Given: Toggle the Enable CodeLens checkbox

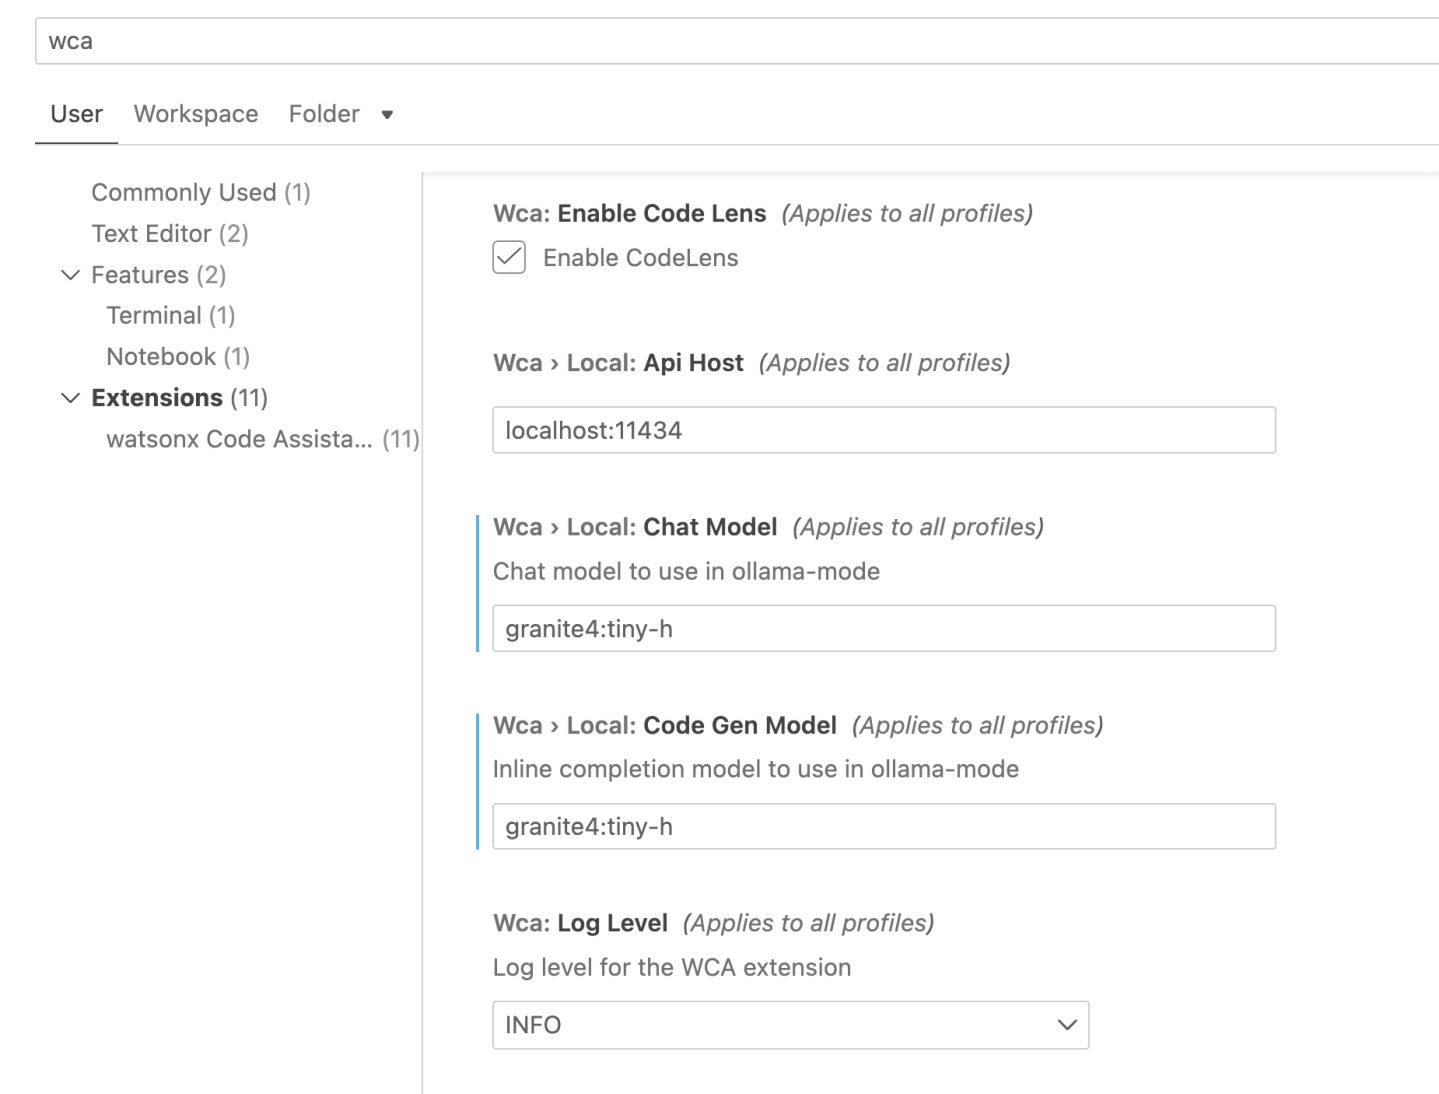Looking at the screenshot, I should [509, 258].
